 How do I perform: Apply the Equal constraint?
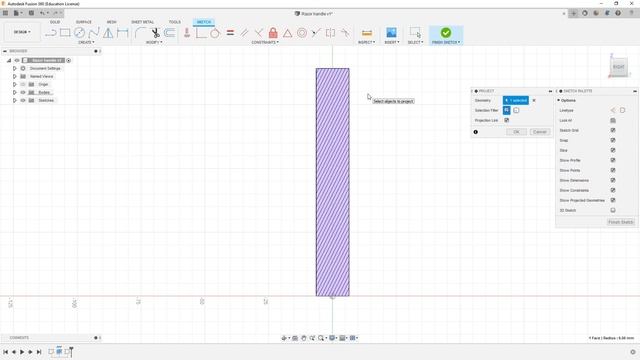(230, 33)
